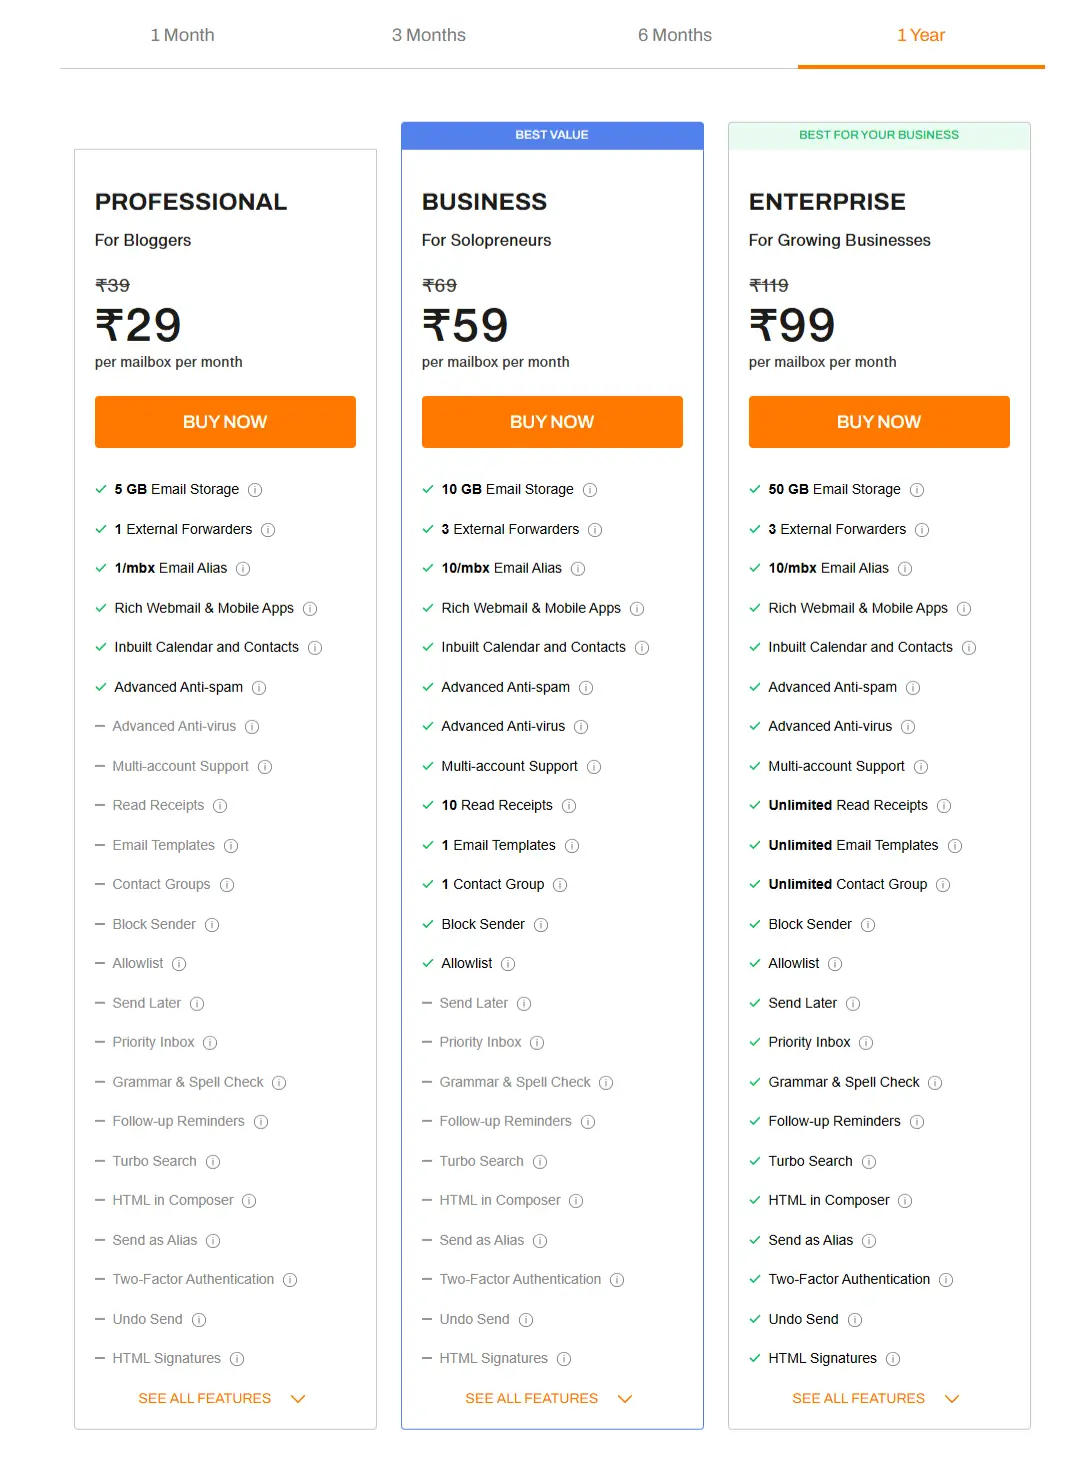Click the info icon beside Two-Factor Authentication in Enterprise
The image size is (1082, 1475).
tap(946, 1279)
